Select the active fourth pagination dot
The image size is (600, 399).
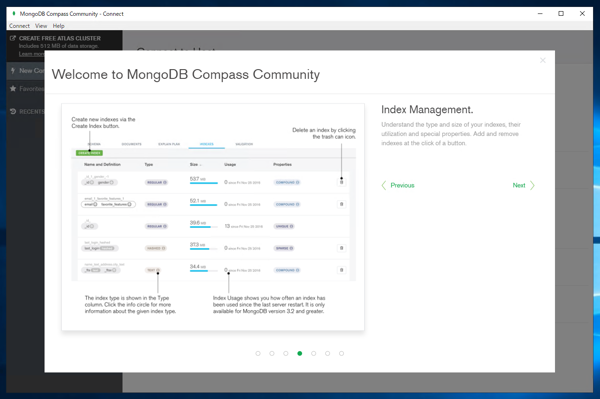click(300, 353)
